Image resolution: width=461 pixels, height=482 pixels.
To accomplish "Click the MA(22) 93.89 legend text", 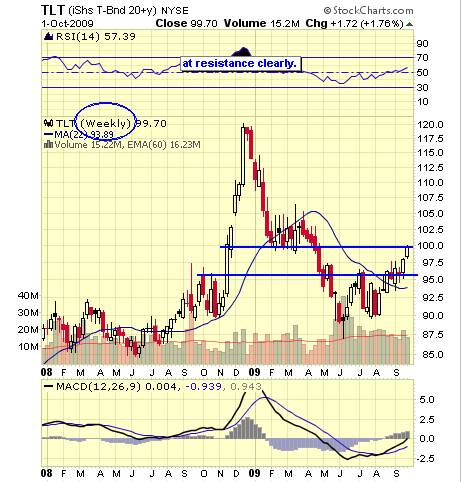I will point(84,134).
